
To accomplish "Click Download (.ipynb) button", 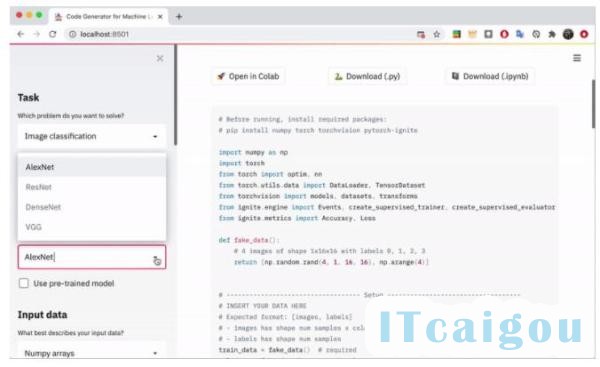I will click(x=490, y=76).
